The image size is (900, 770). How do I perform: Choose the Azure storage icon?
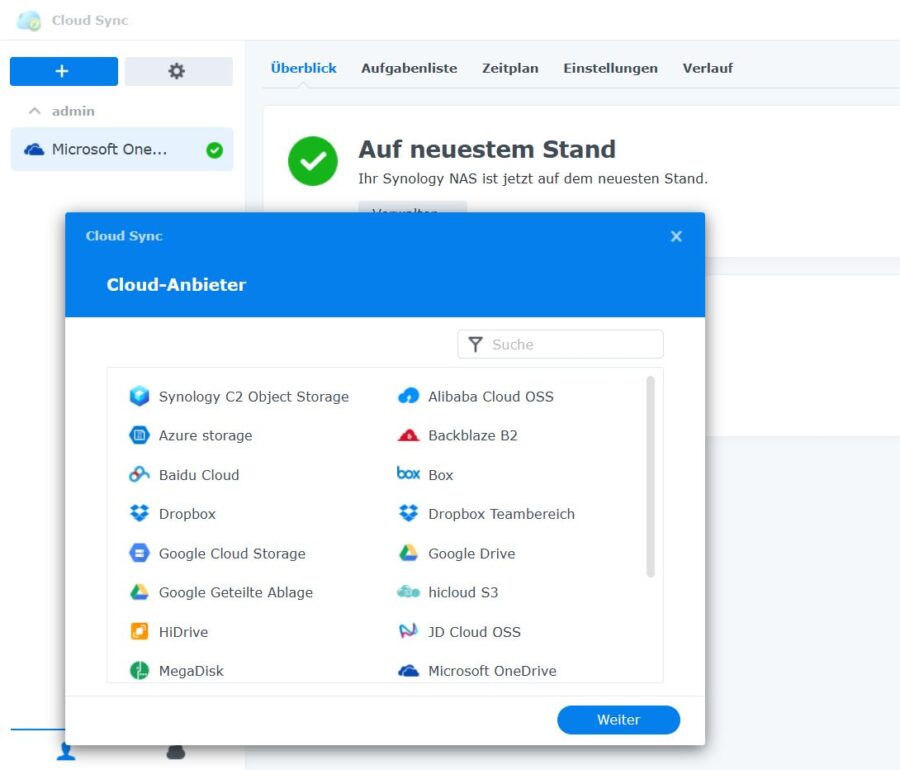[139, 435]
